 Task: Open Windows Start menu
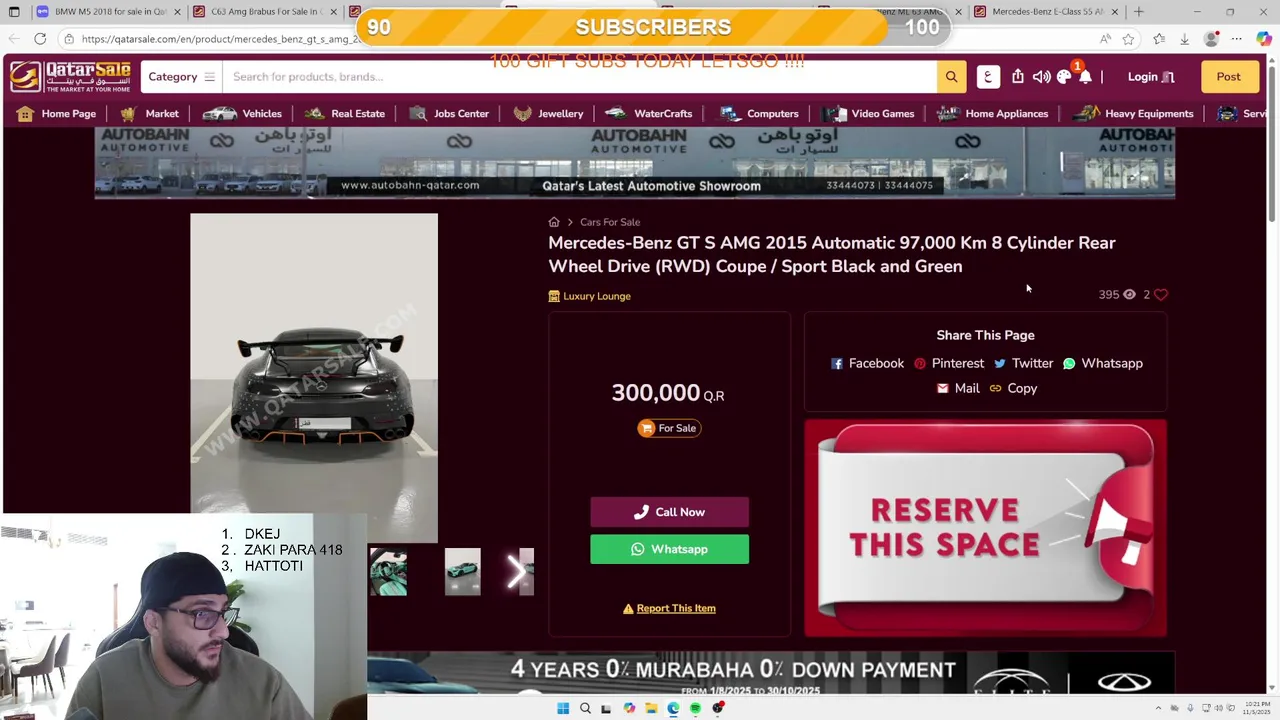pyautogui.click(x=563, y=708)
